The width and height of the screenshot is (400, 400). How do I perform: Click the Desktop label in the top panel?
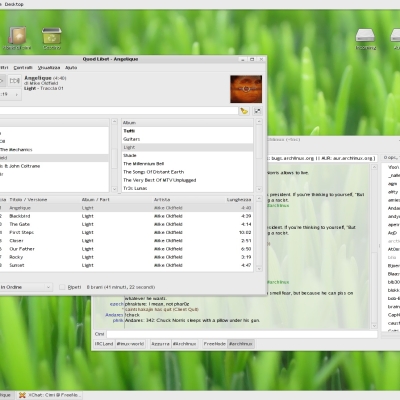click(14, 4)
